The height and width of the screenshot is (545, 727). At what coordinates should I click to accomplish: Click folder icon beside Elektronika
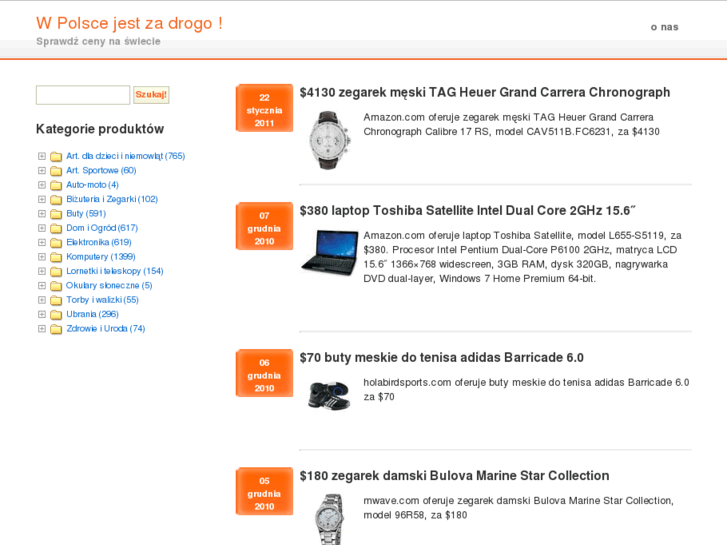pyautogui.click(x=56, y=243)
